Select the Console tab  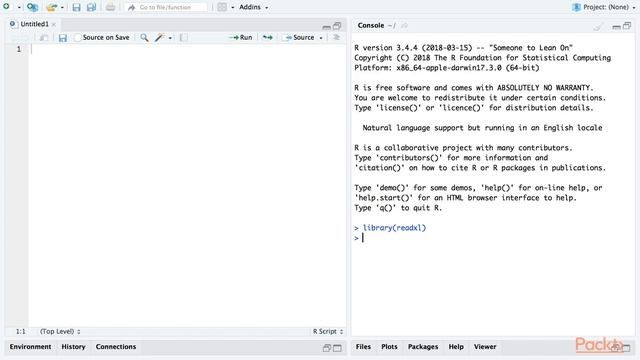371,25
